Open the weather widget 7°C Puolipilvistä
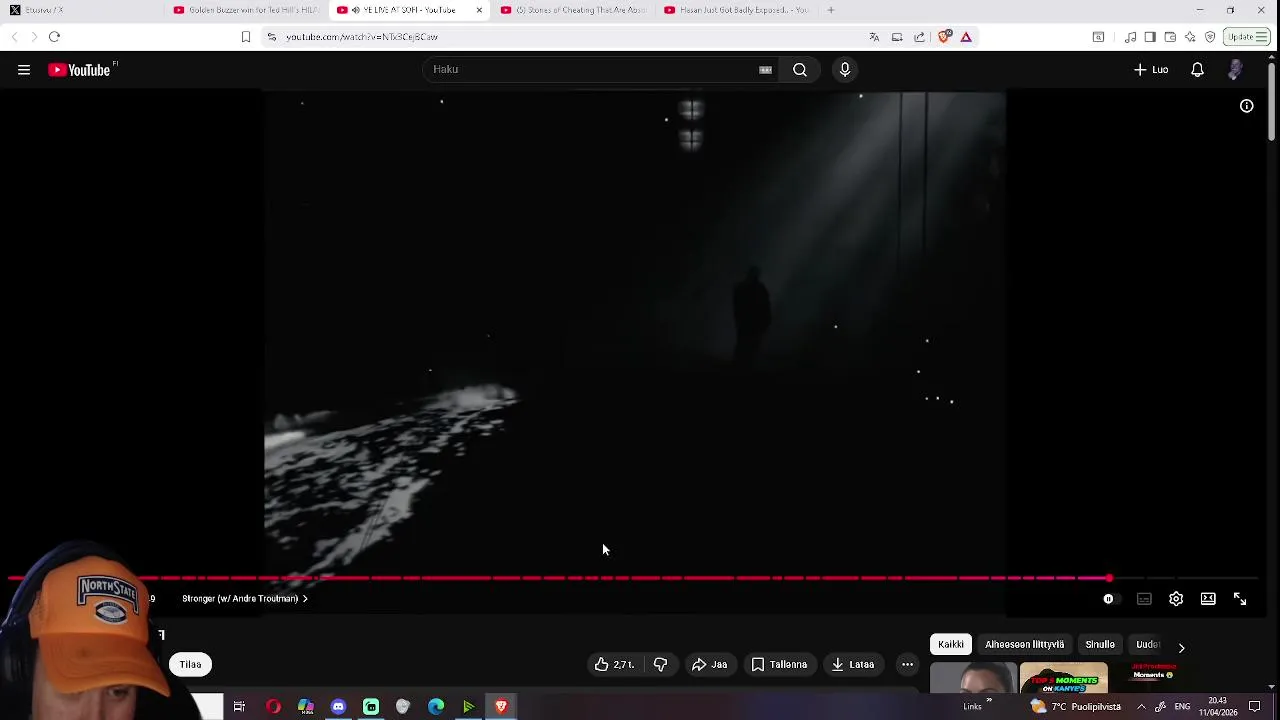This screenshot has width=1280, height=720. point(1076,707)
